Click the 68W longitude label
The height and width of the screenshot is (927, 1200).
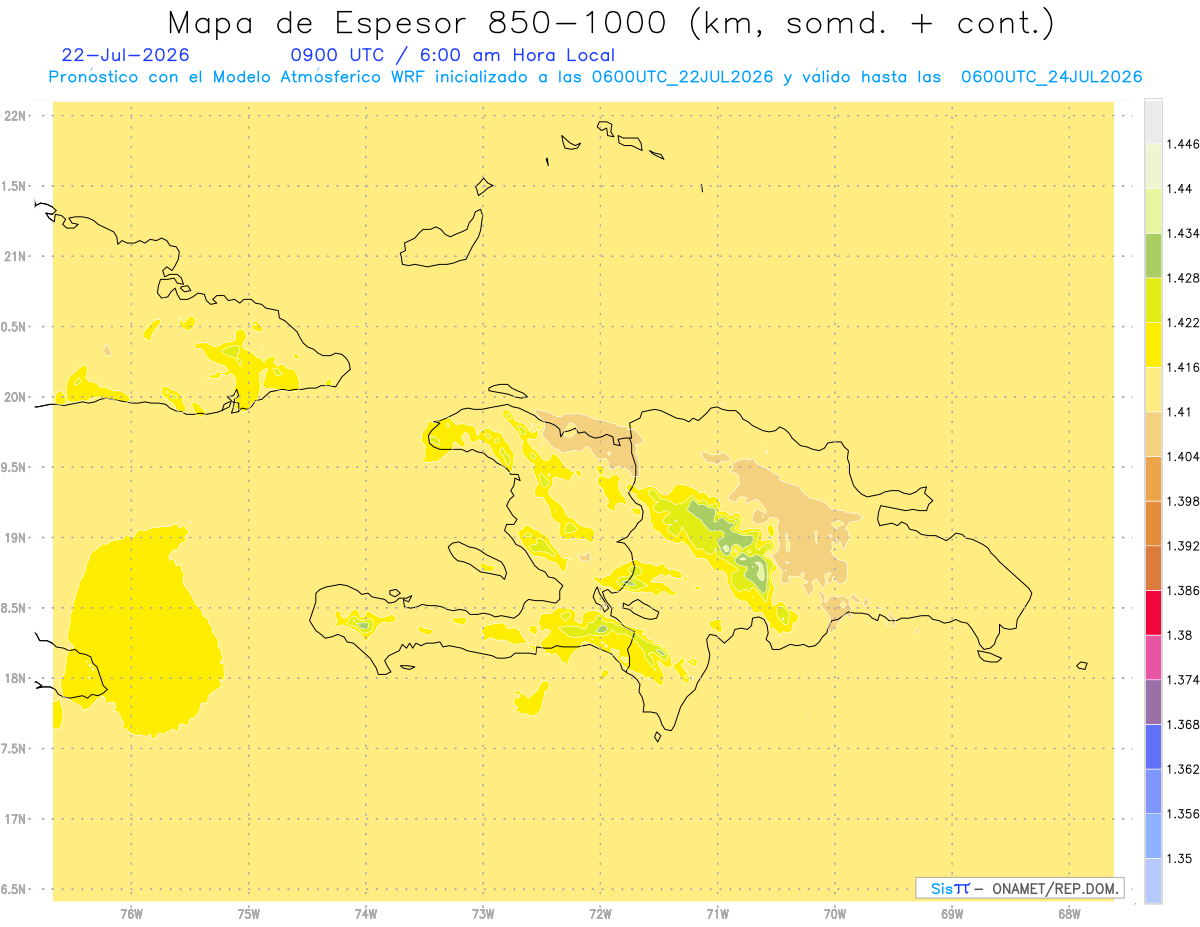[x=1069, y=914]
